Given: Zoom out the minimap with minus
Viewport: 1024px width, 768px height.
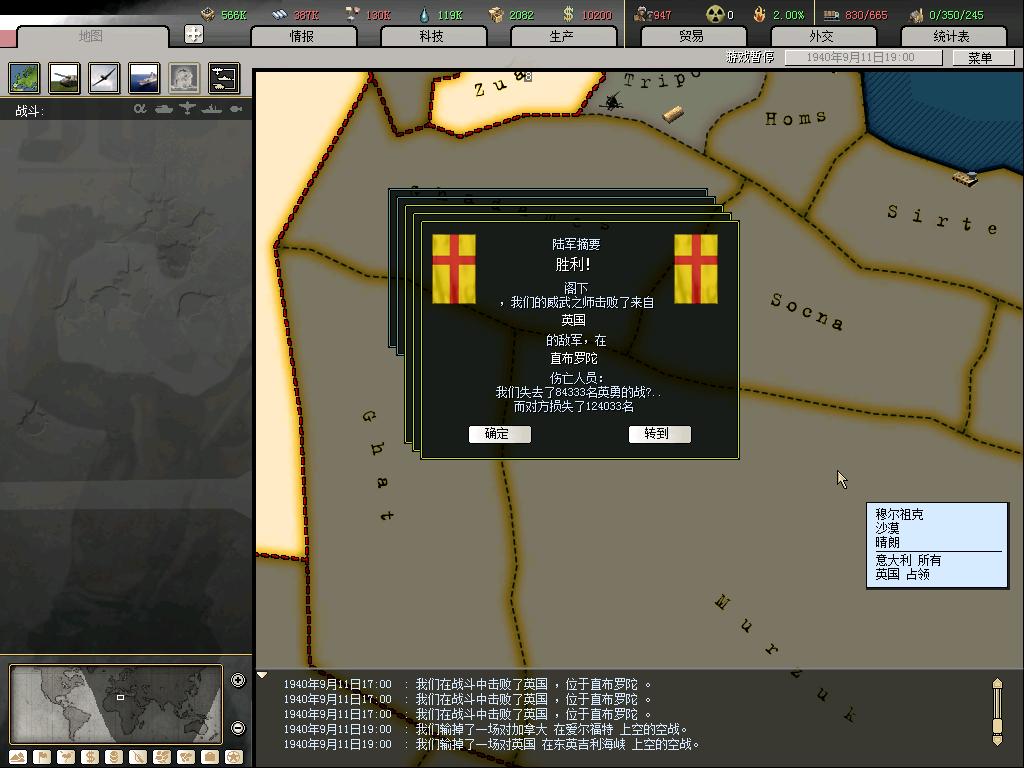Looking at the screenshot, I should coord(238,728).
